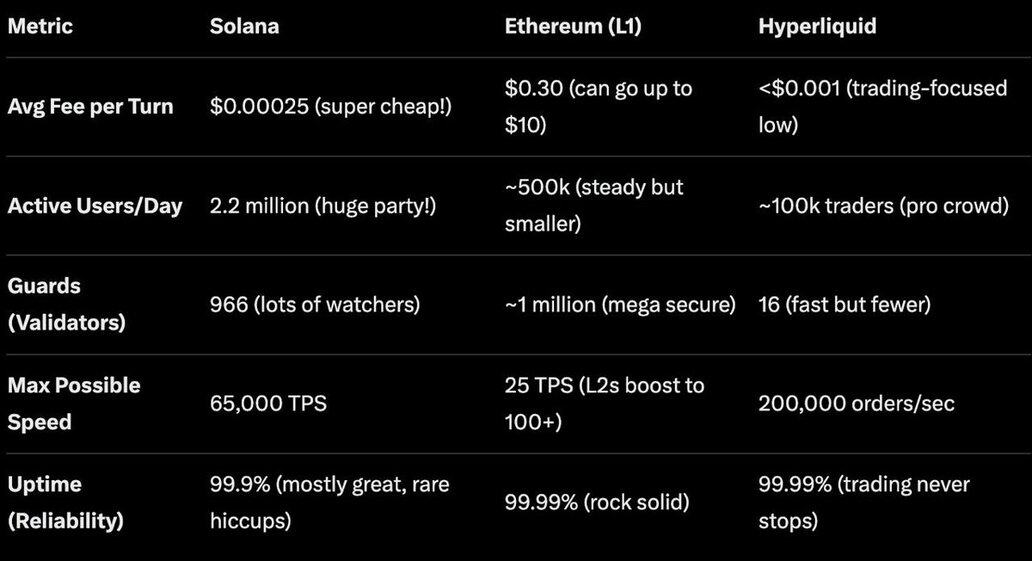Click the Metric column header
This screenshot has width=1032, height=561.
coord(40,26)
